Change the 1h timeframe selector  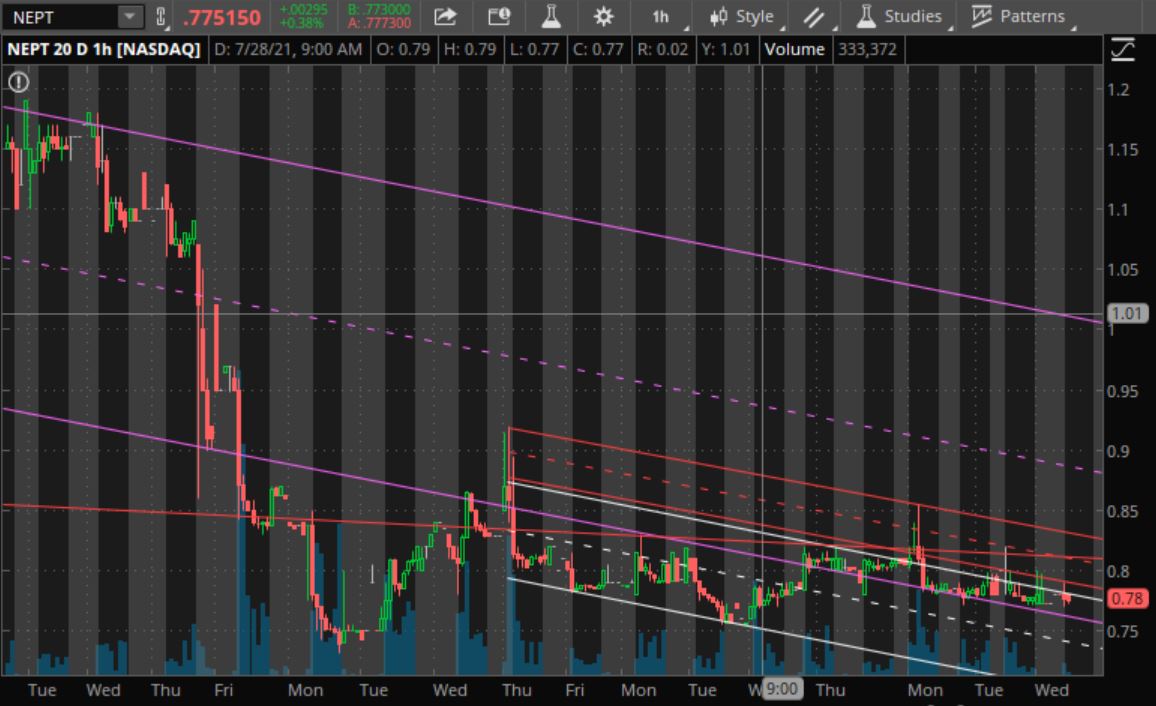pos(661,16)
